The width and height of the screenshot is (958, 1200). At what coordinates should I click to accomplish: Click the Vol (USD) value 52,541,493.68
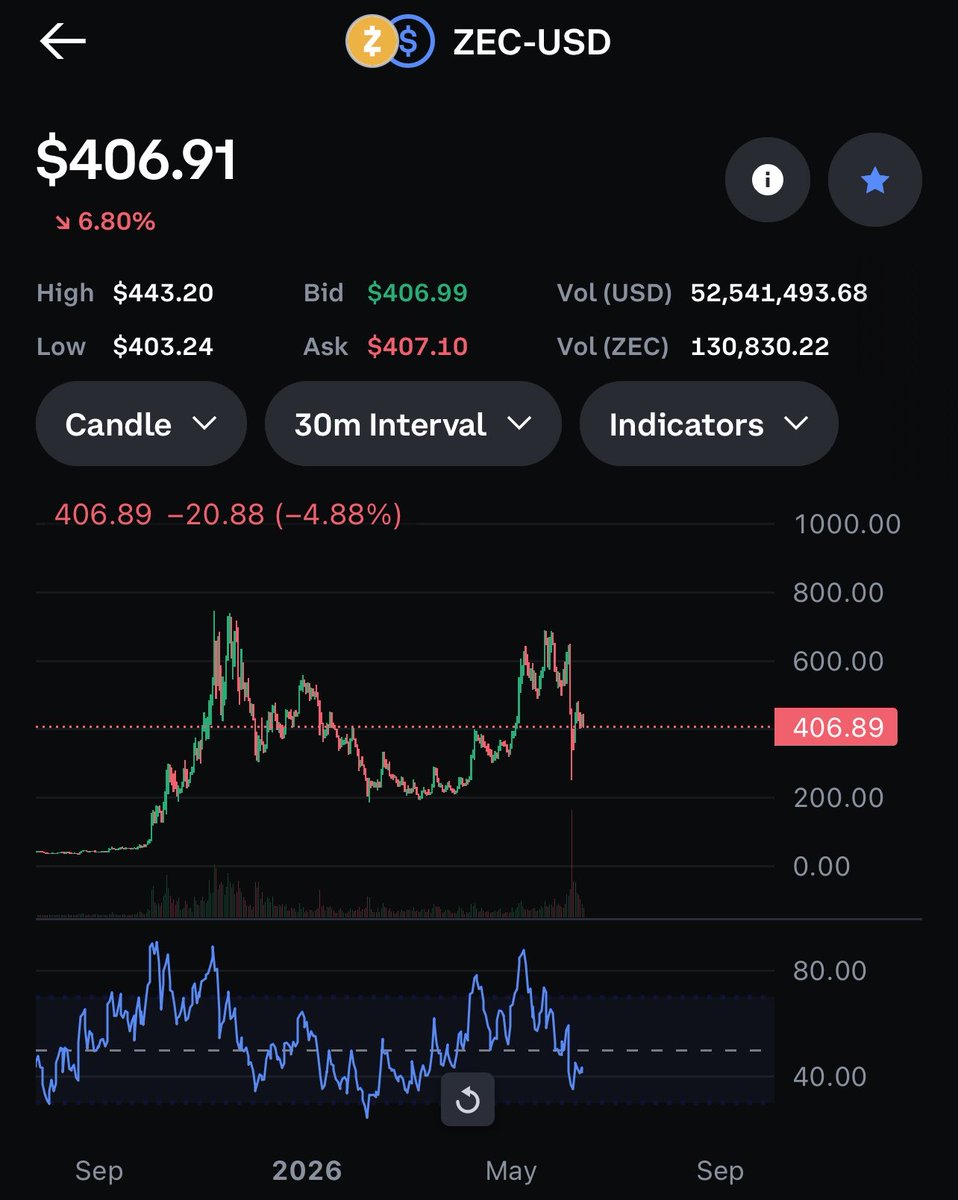click(779, 293)
